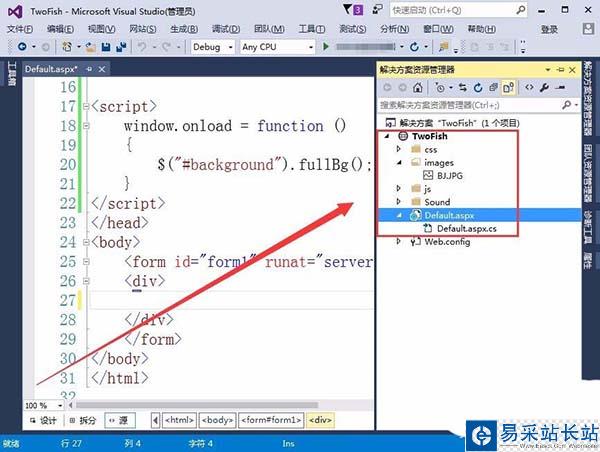Click the View Code icon in Solution Explorer
Image resolution: width=600 pixels, height=452 pixels.
pos(529,88)
